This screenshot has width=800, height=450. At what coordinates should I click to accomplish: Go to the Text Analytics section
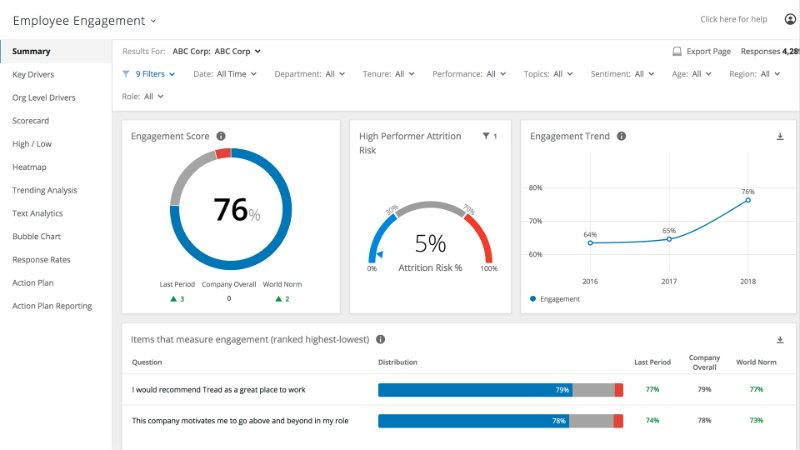click(x=37, y=213)
